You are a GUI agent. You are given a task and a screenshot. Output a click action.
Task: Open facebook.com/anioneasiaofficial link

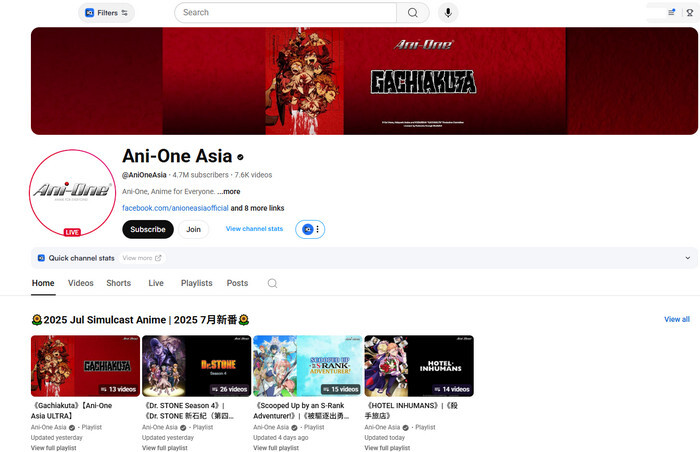(175, 208)
